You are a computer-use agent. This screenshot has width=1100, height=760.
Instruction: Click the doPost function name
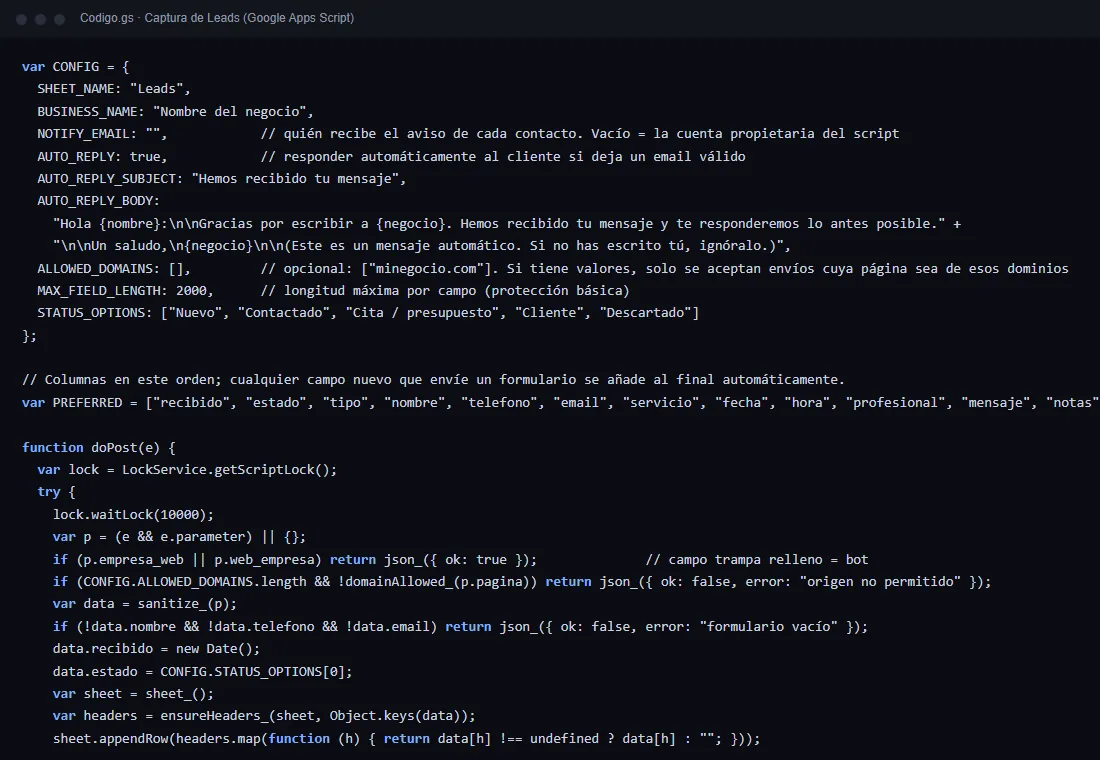[114, 447]
